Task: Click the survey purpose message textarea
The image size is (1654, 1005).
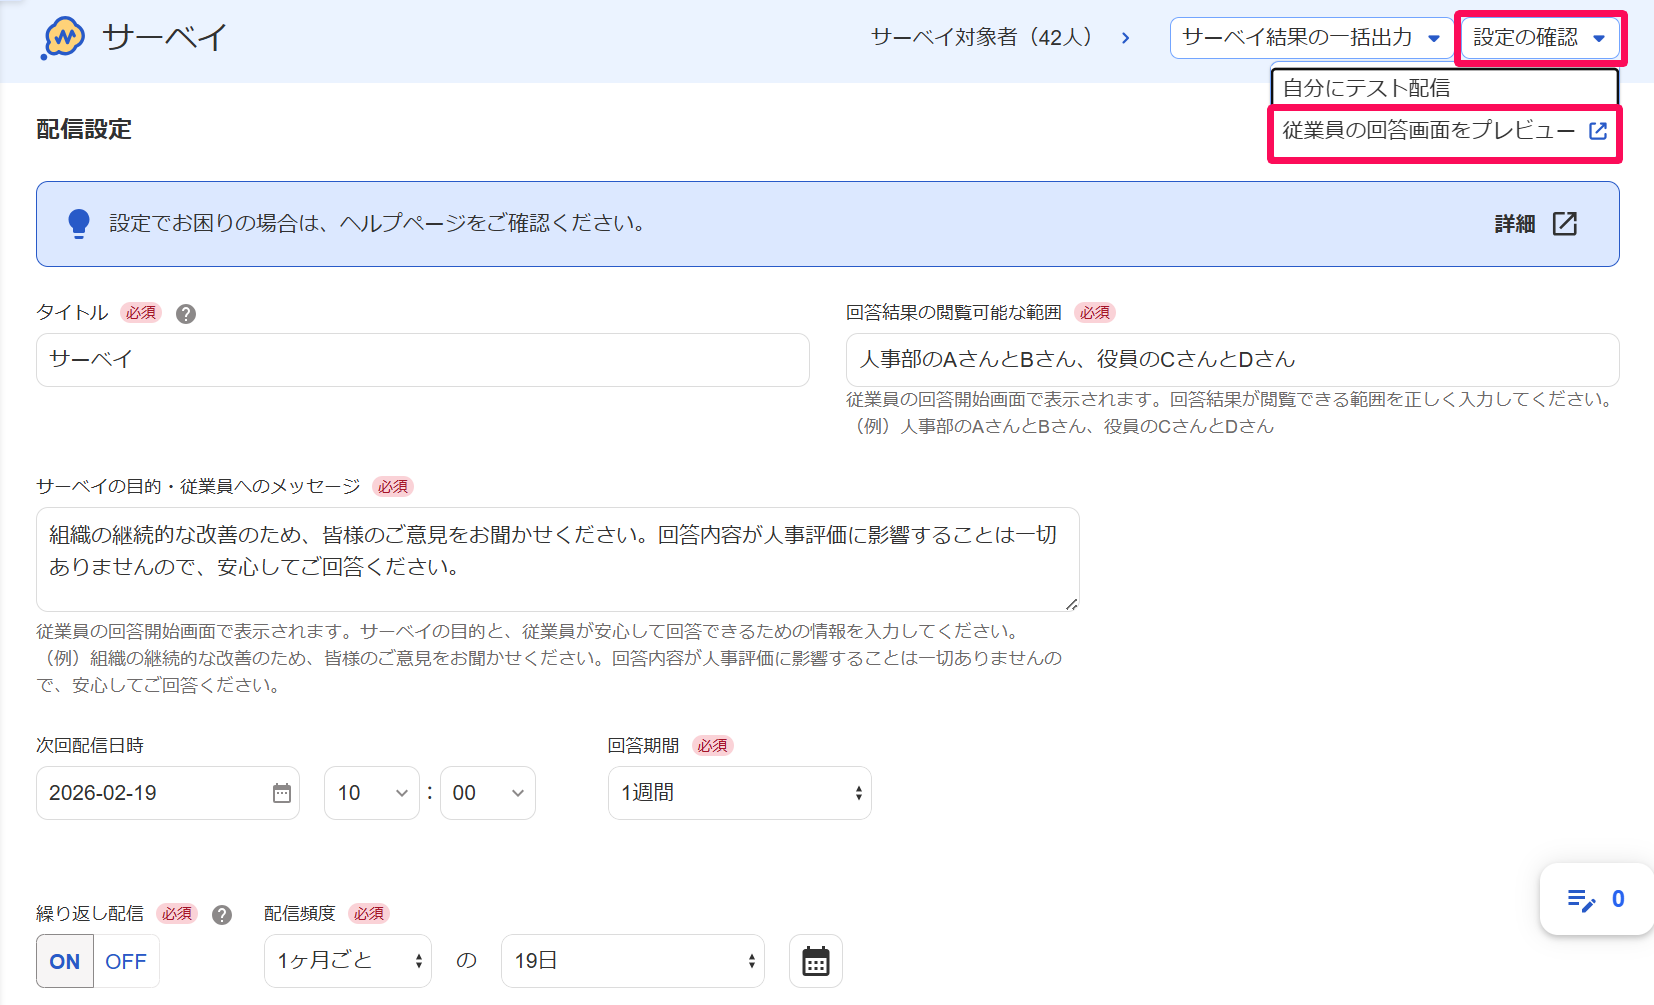Action: coord(558,559)
